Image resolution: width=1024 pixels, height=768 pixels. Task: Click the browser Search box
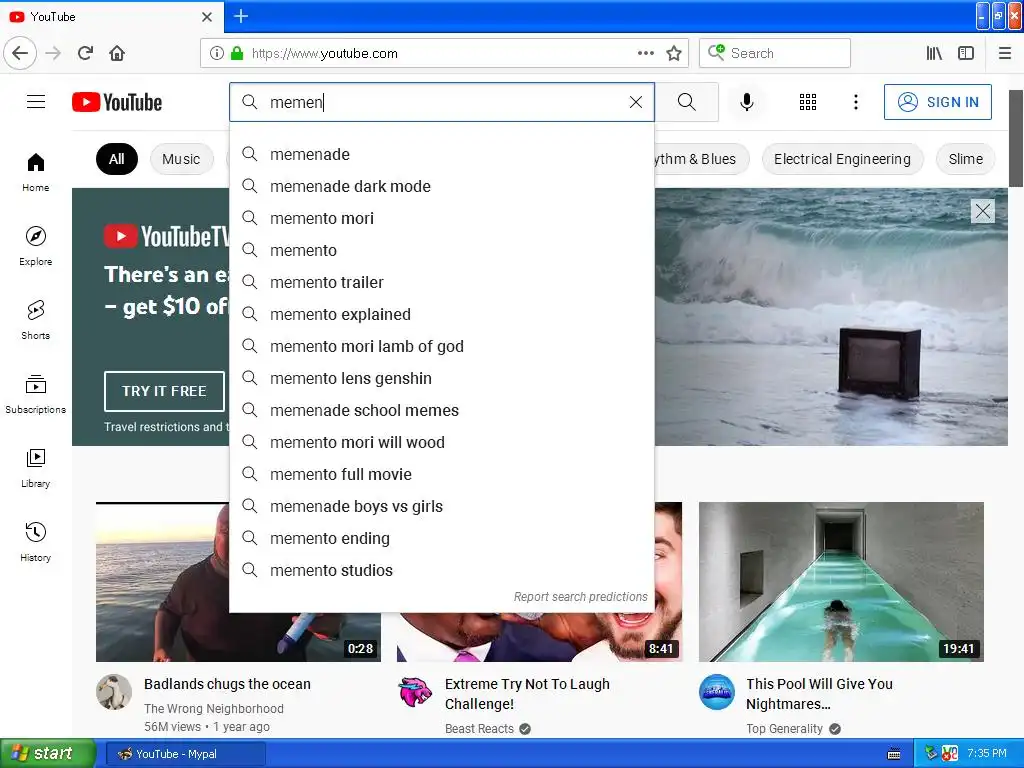point(775,53)
